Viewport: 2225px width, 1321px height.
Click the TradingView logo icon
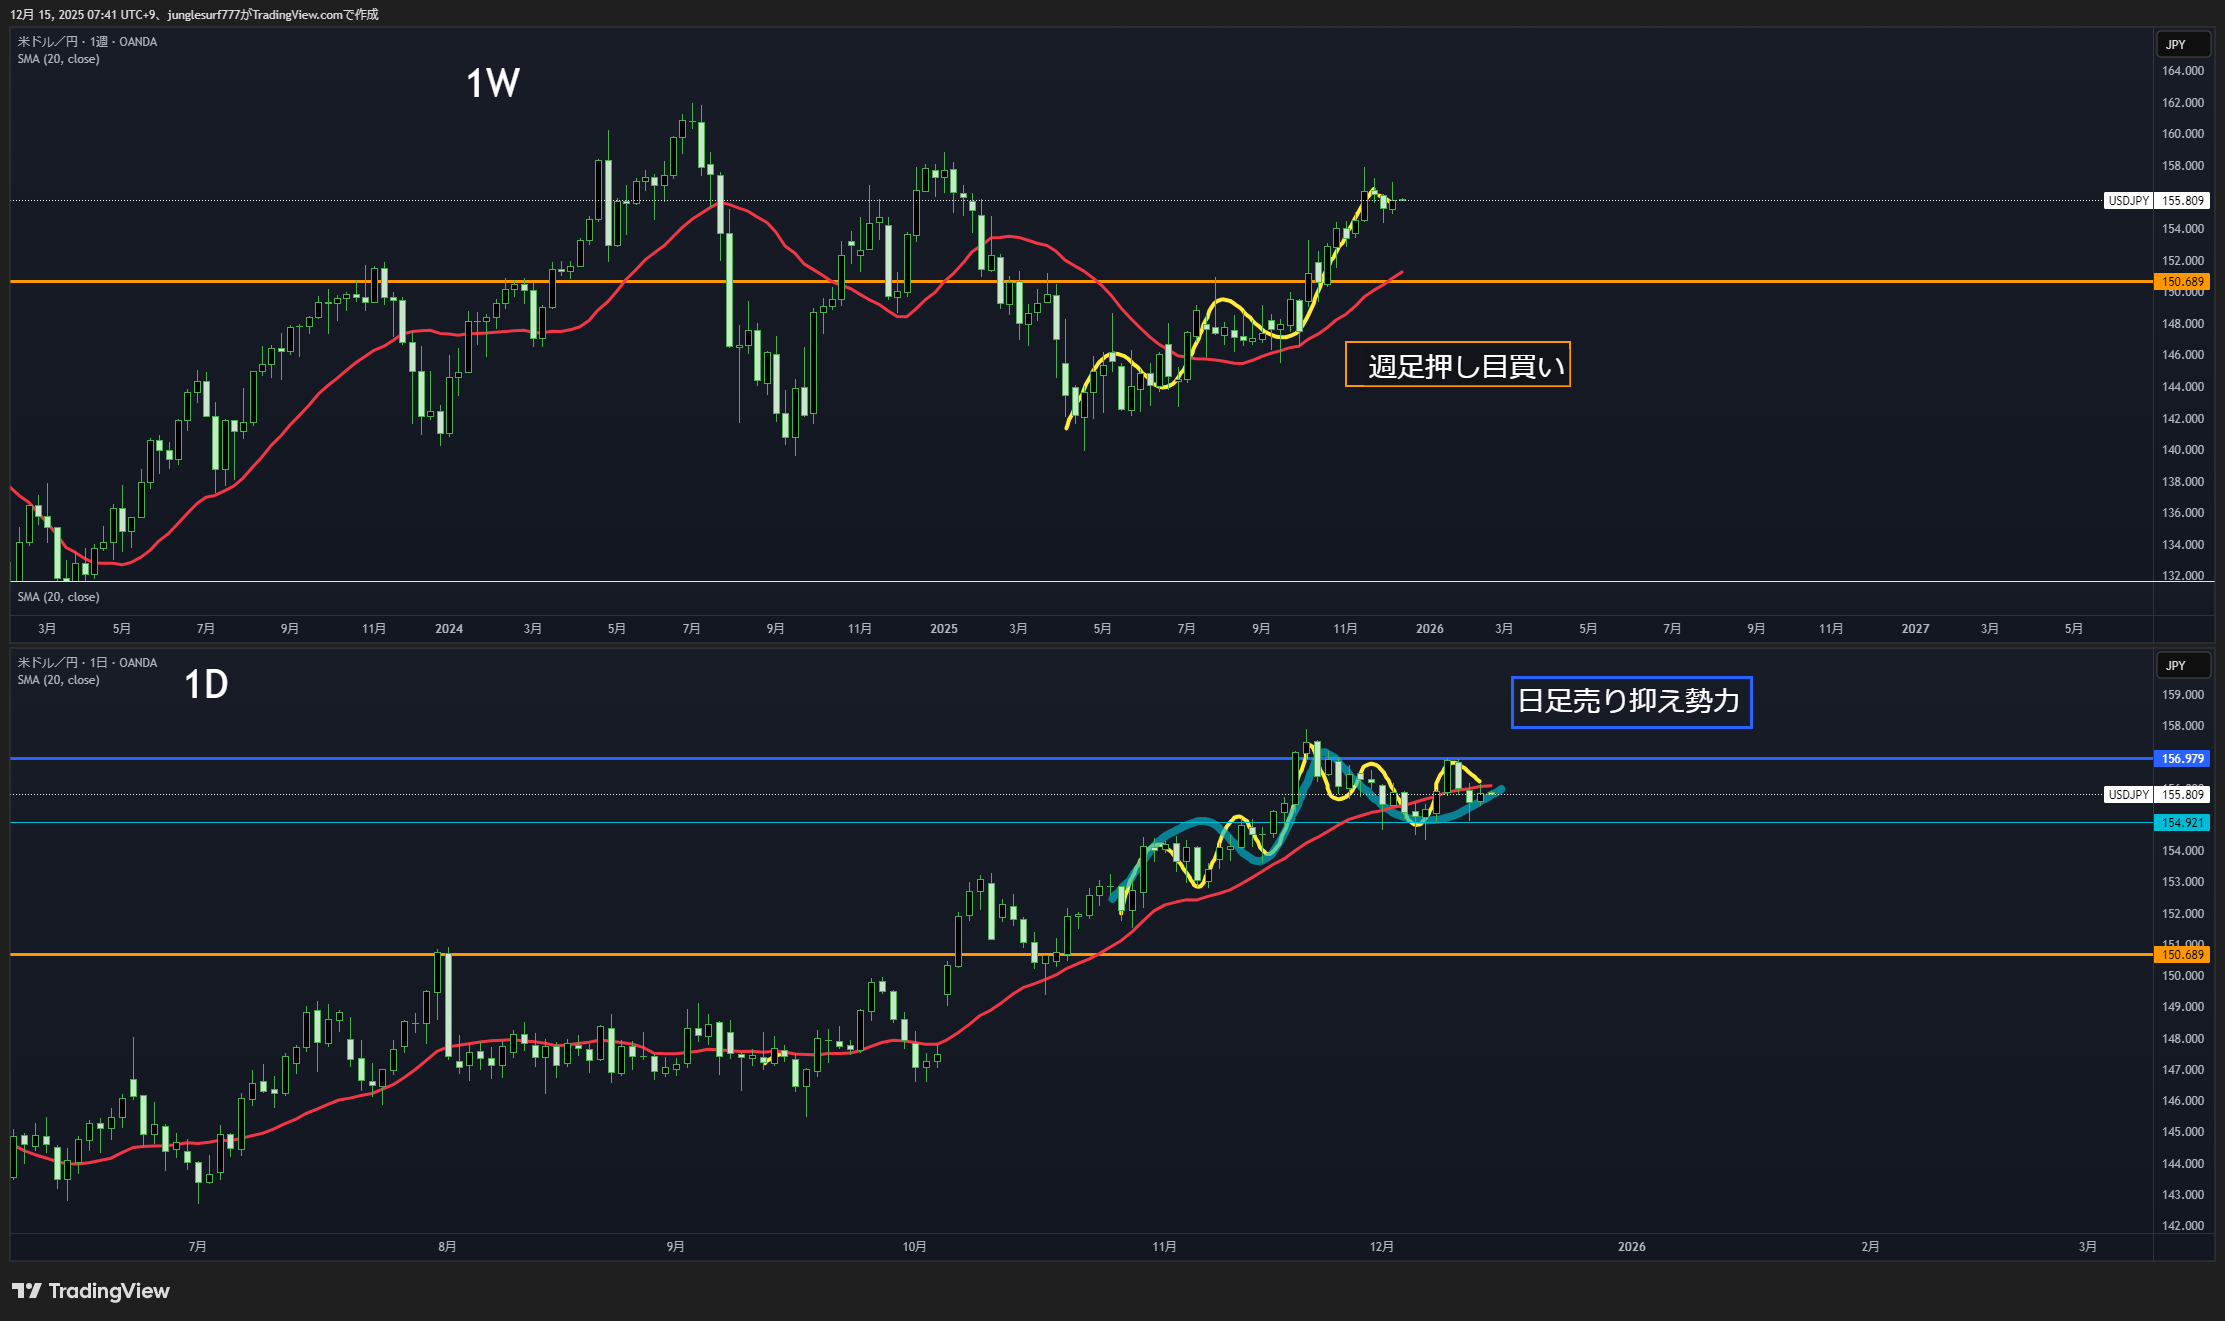coord(27,1291)
